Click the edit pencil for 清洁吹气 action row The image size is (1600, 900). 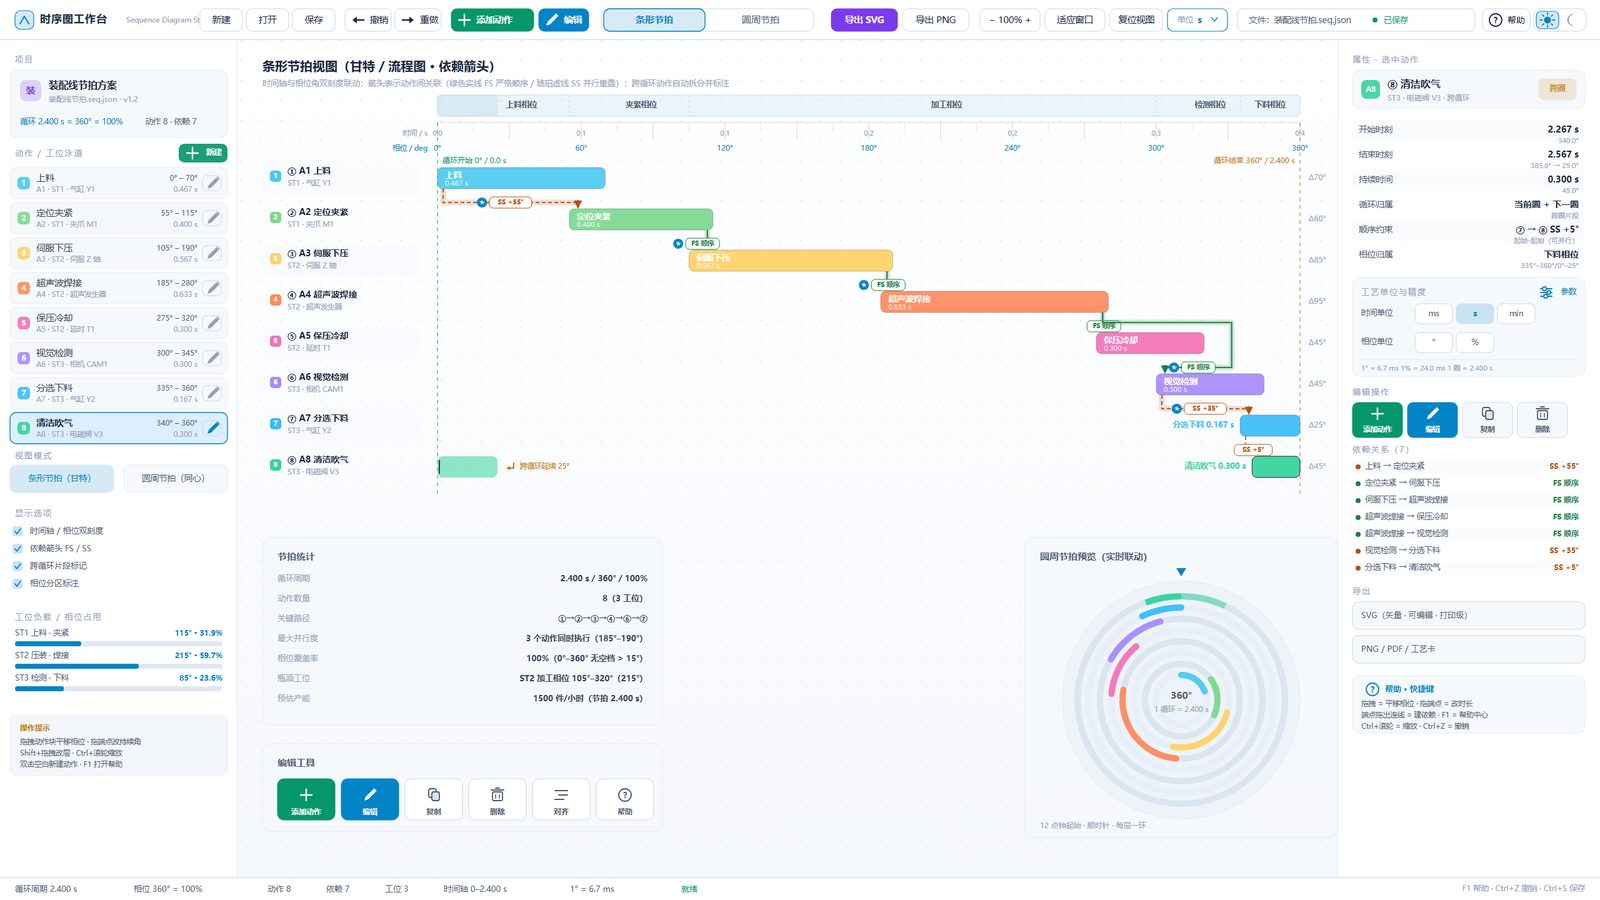212,428
